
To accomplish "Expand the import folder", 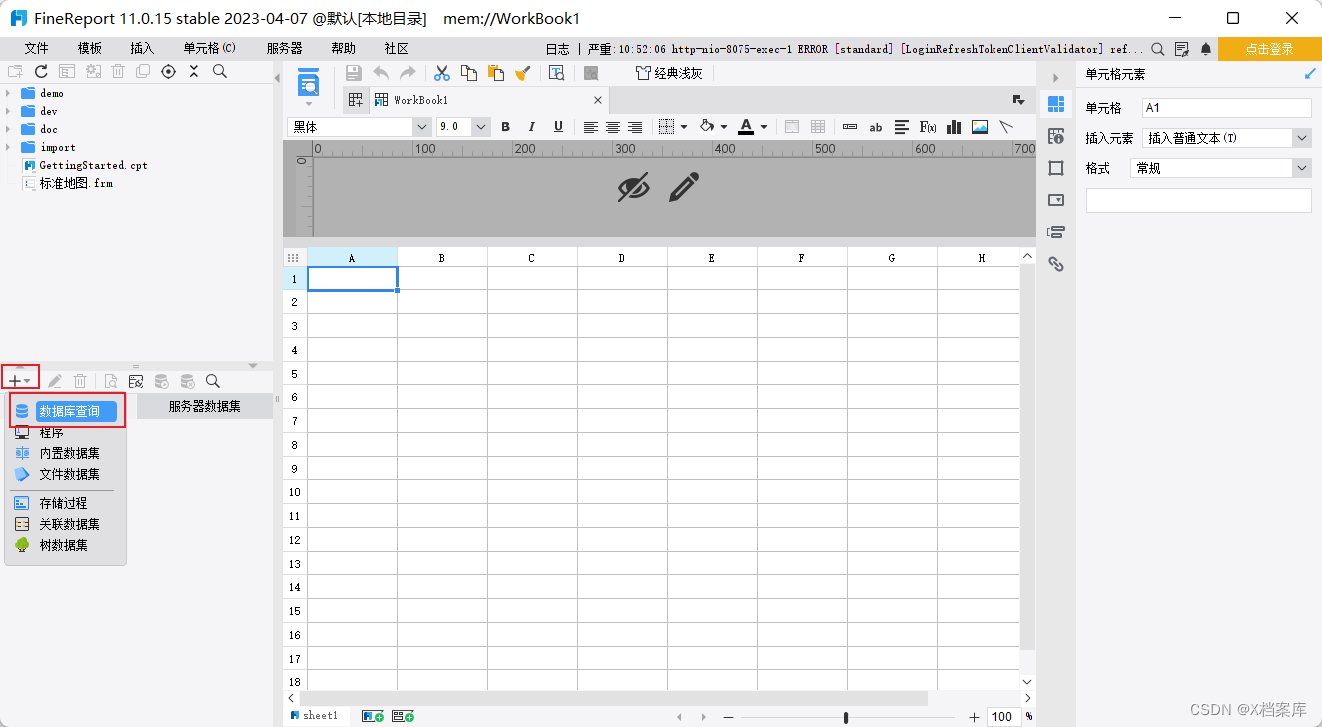I will point(8,147).
